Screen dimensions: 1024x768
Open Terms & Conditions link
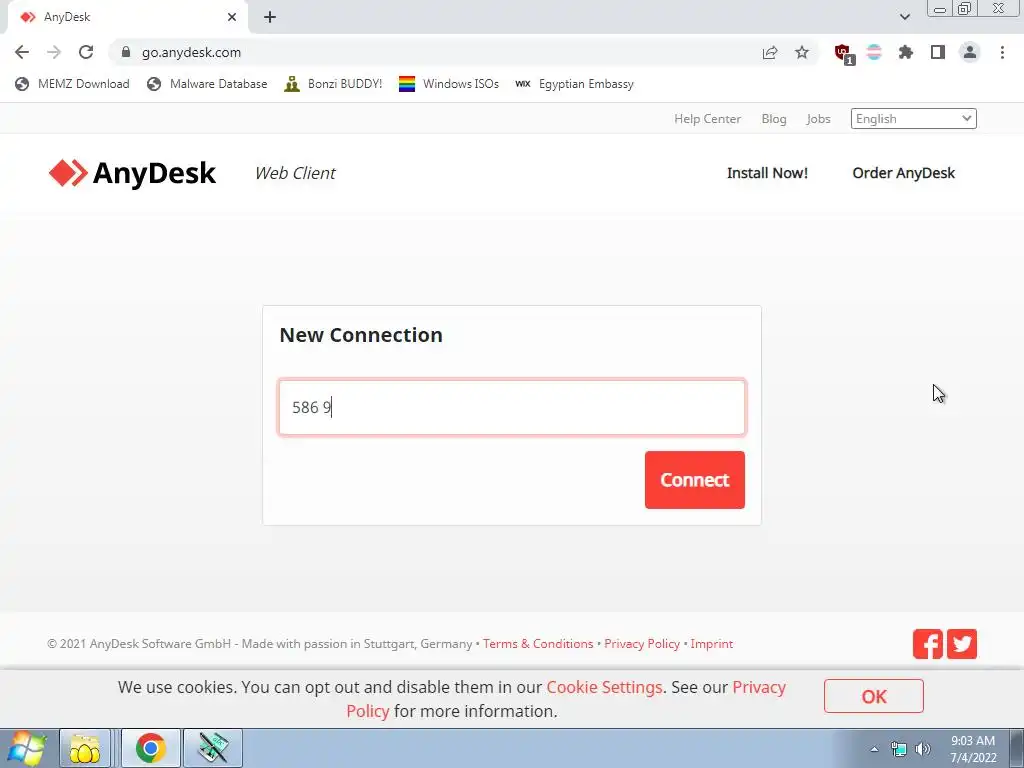(x=538, y=644)
